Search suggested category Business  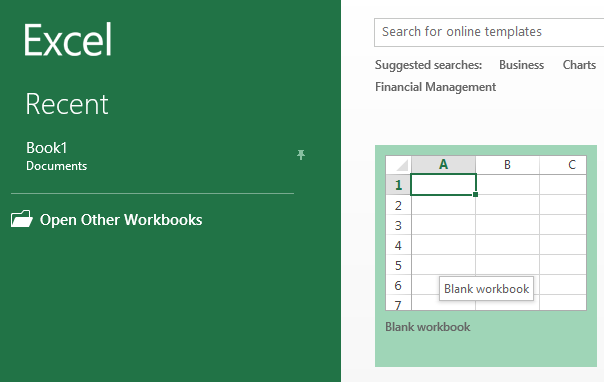click(x=521, y=65)
